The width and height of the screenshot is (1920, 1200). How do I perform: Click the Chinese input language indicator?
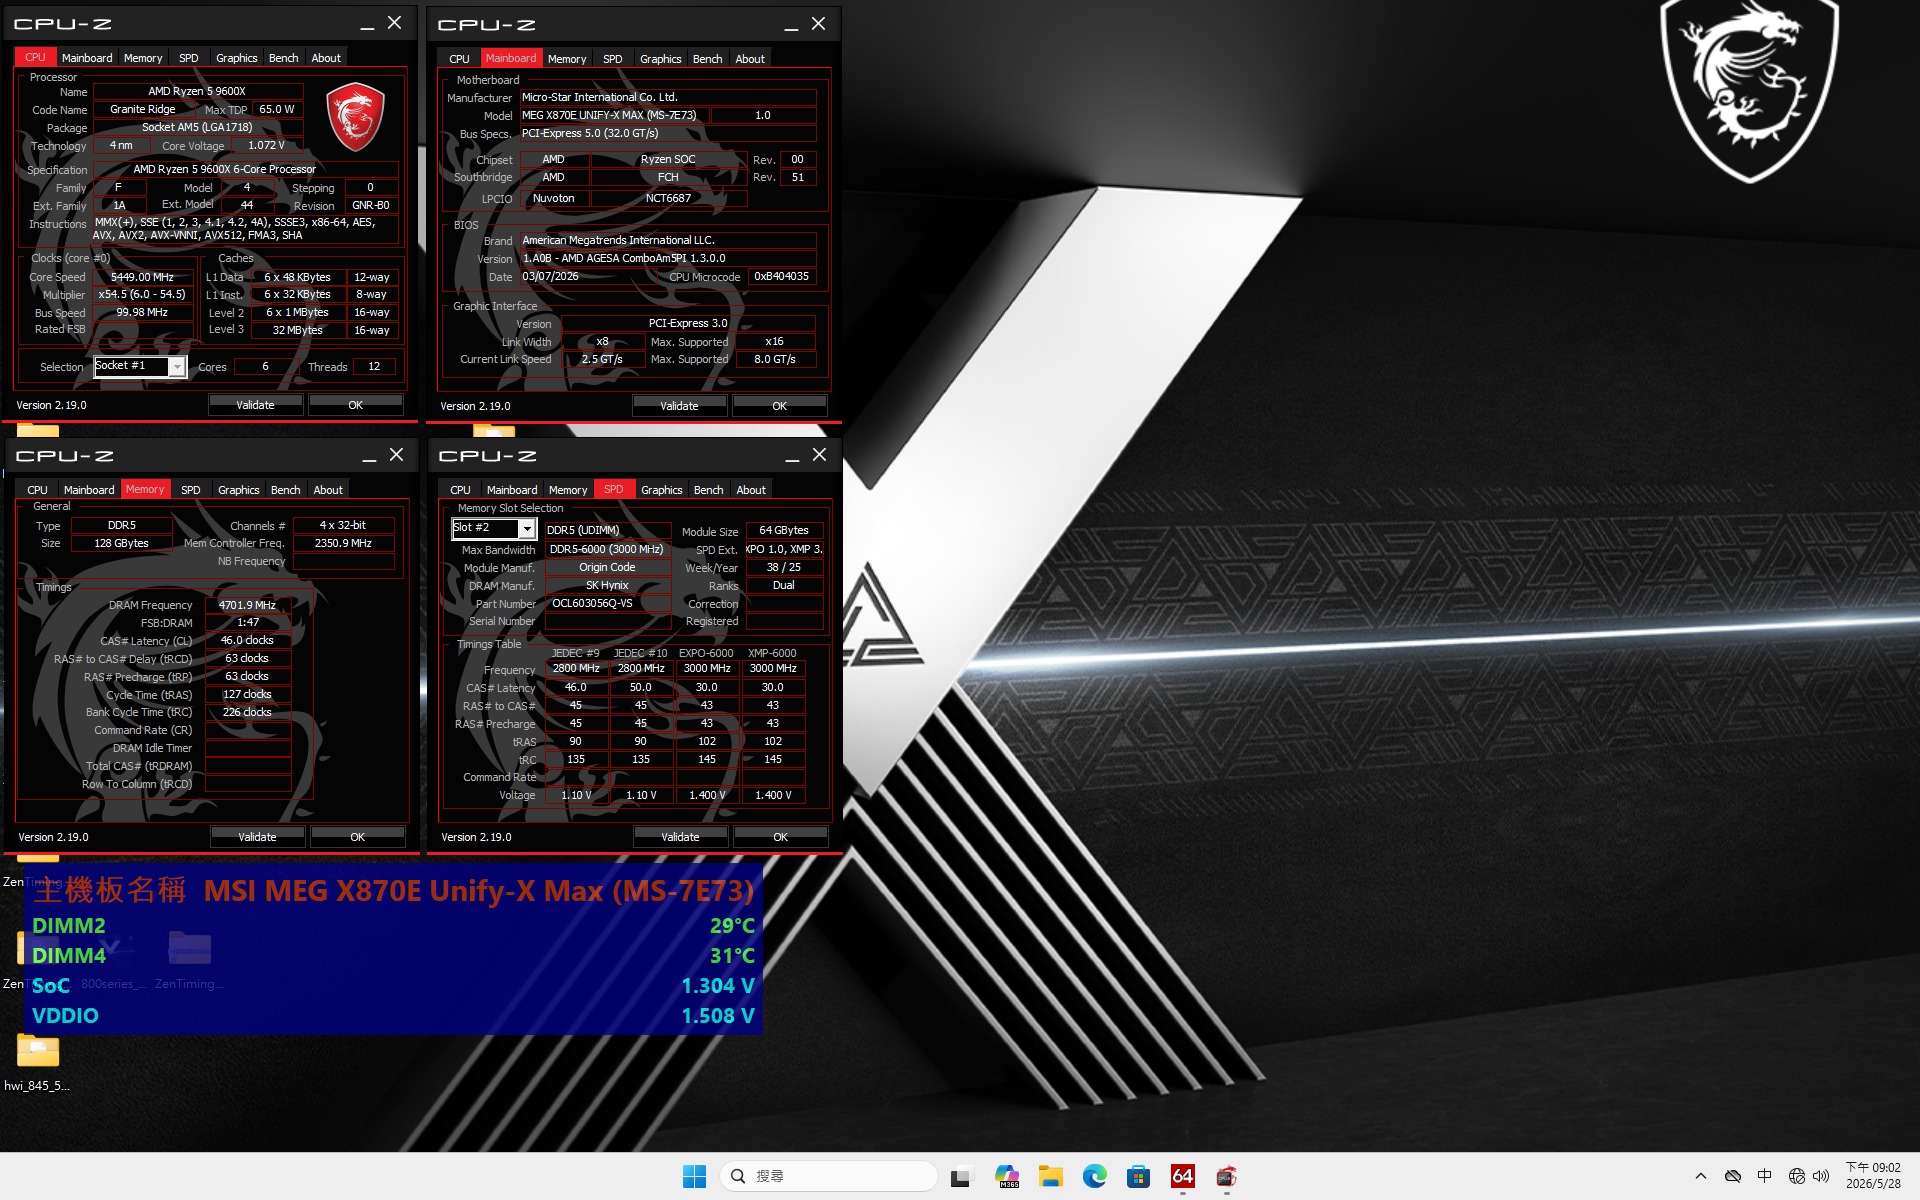pyautogui.click(x=1764, y=1177)
